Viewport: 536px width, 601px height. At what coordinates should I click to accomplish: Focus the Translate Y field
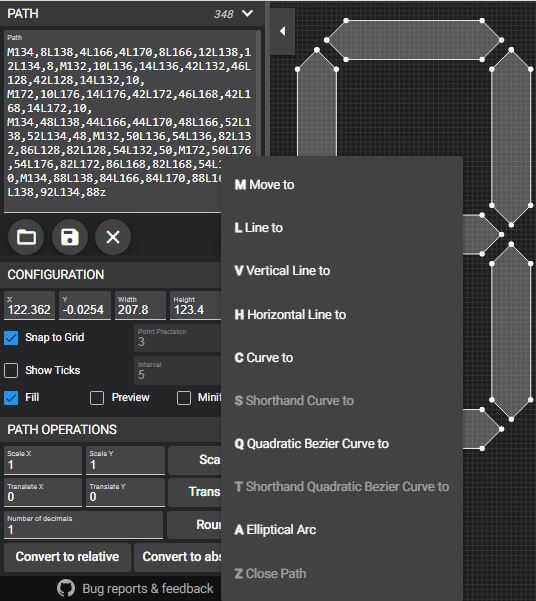click(125, 493)
